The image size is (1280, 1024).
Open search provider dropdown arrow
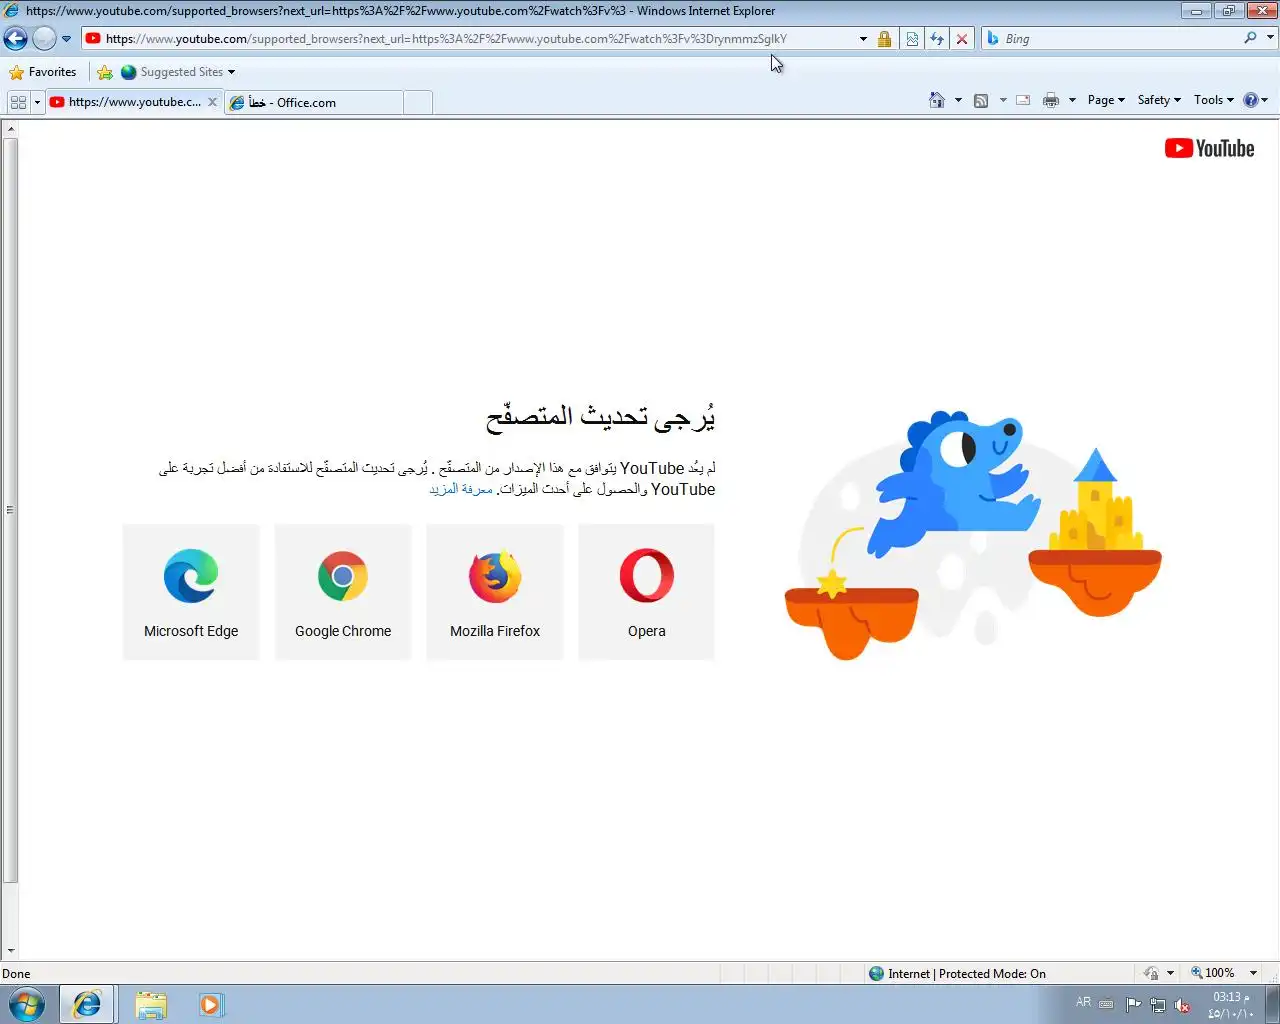coord(1271,38)
